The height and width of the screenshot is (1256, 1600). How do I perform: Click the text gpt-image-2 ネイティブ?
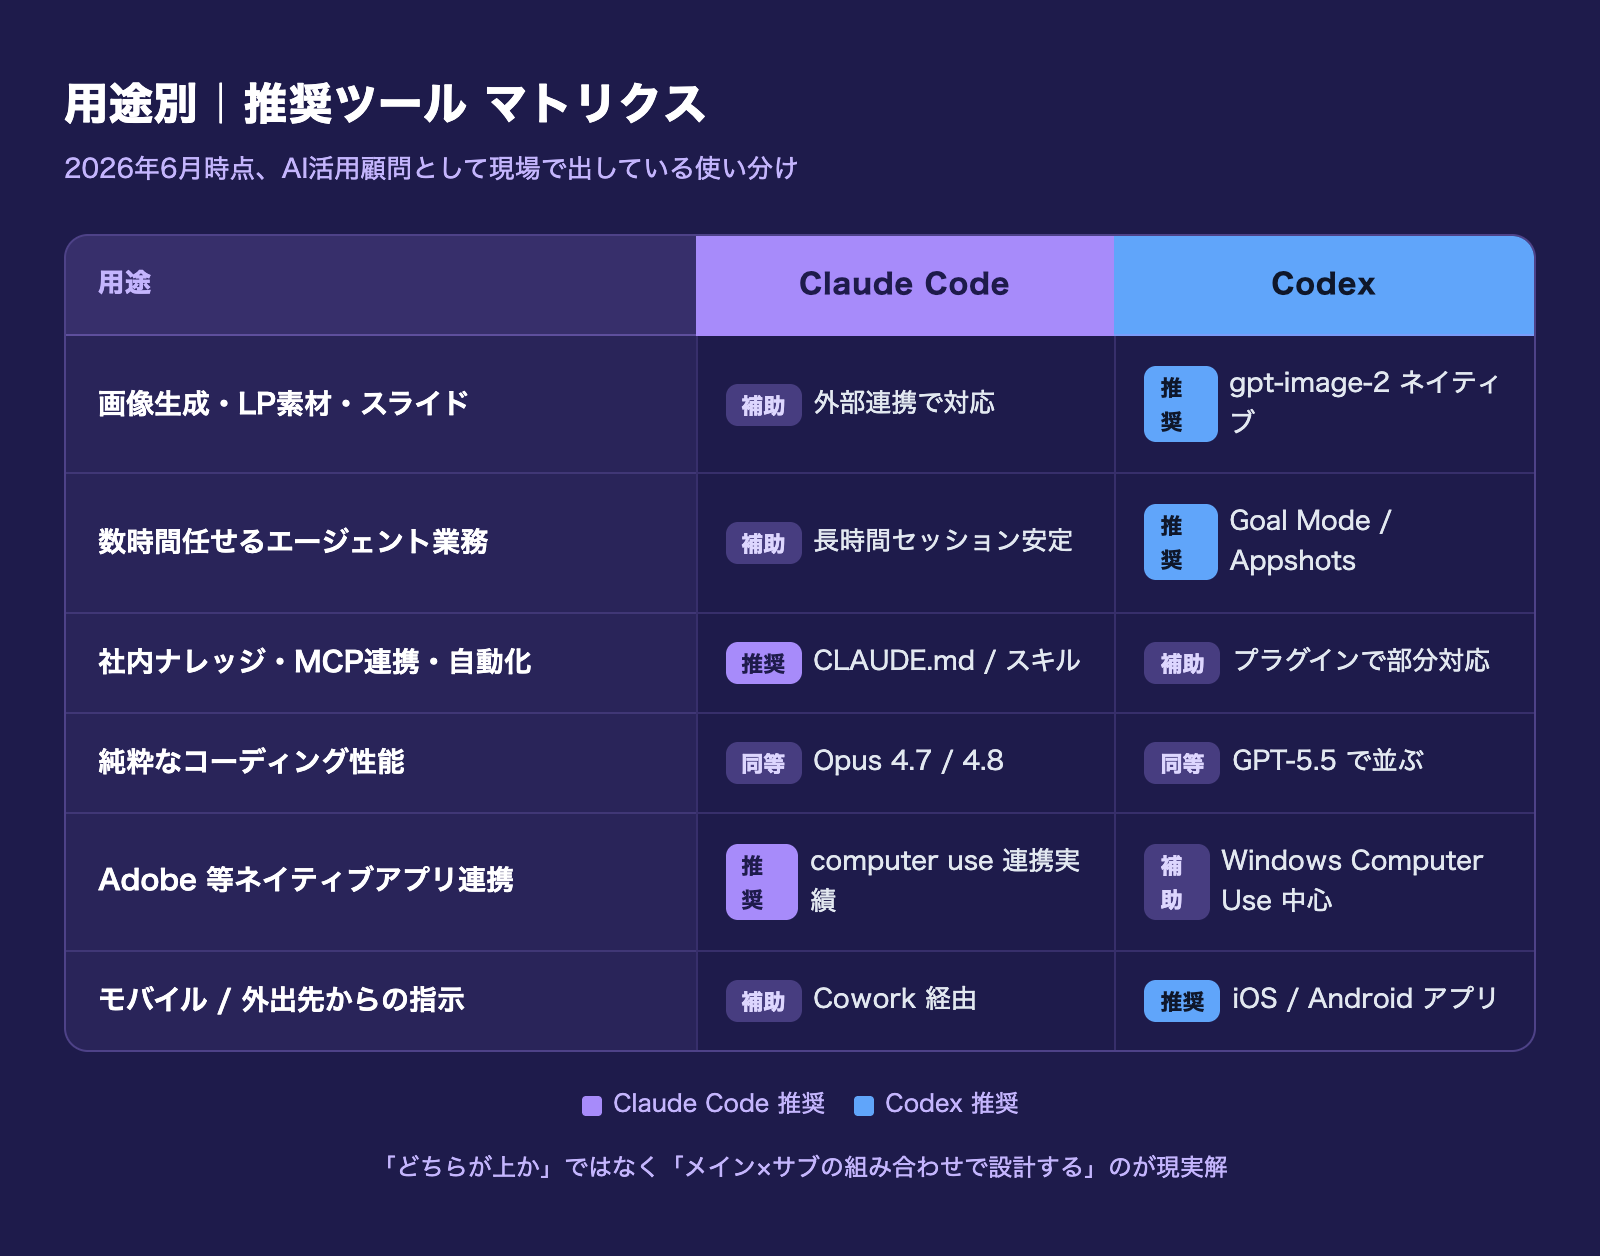click(1364, 402)
